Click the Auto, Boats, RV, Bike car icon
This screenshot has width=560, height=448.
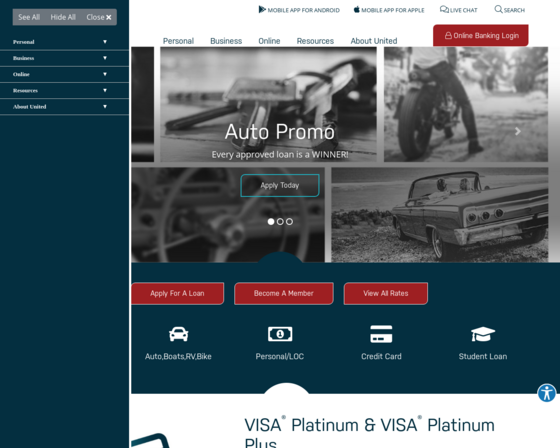point(178,334)
